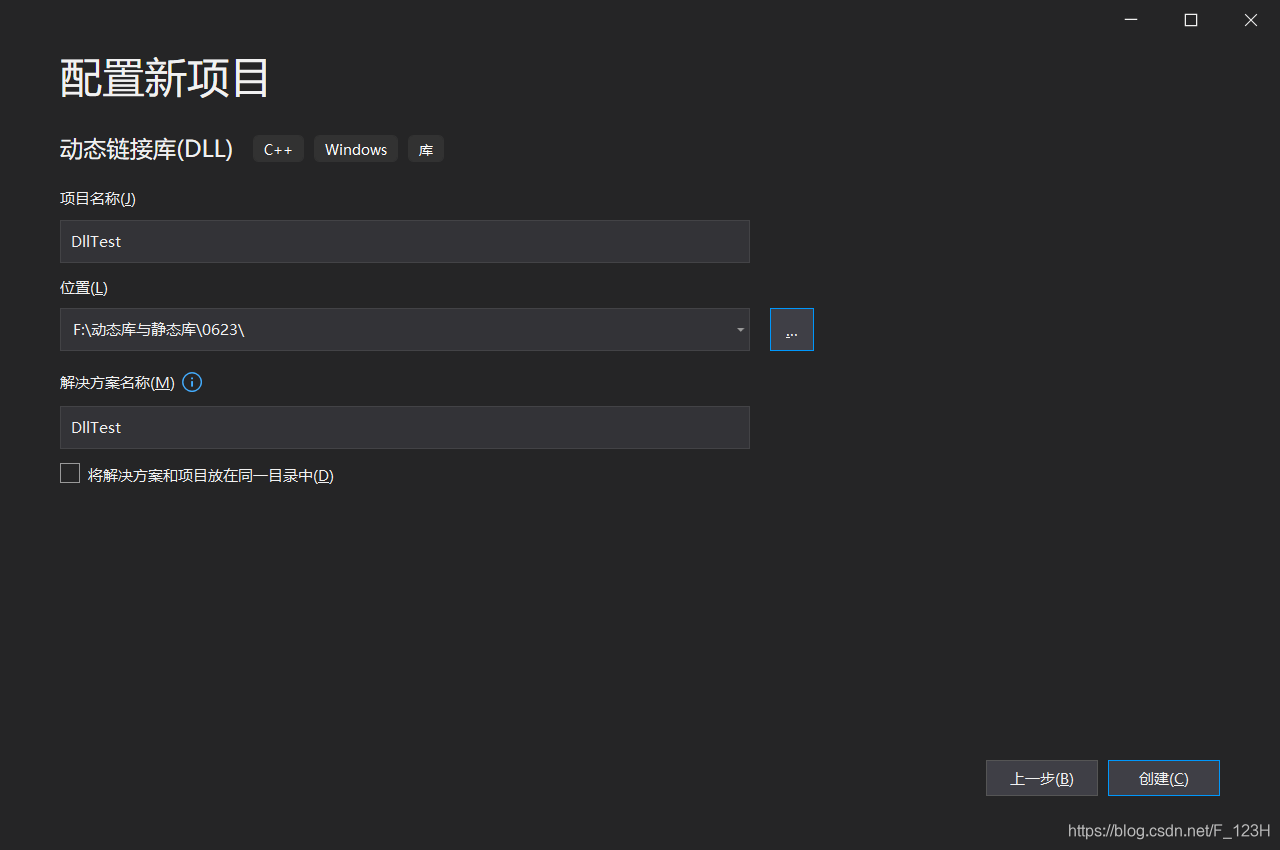Click the 解决方案名称(M) label
The image size is (1280, 850).
(x=118, y=383)
